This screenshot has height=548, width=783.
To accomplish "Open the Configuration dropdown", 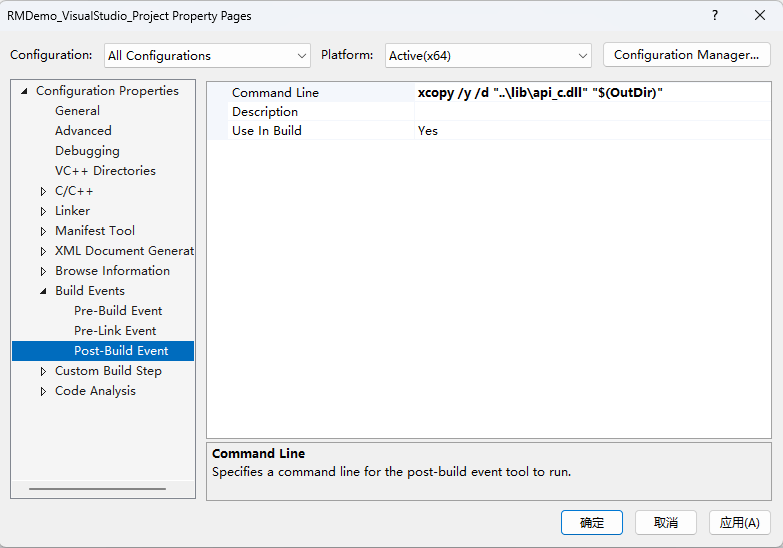I will tap(207, 55).
